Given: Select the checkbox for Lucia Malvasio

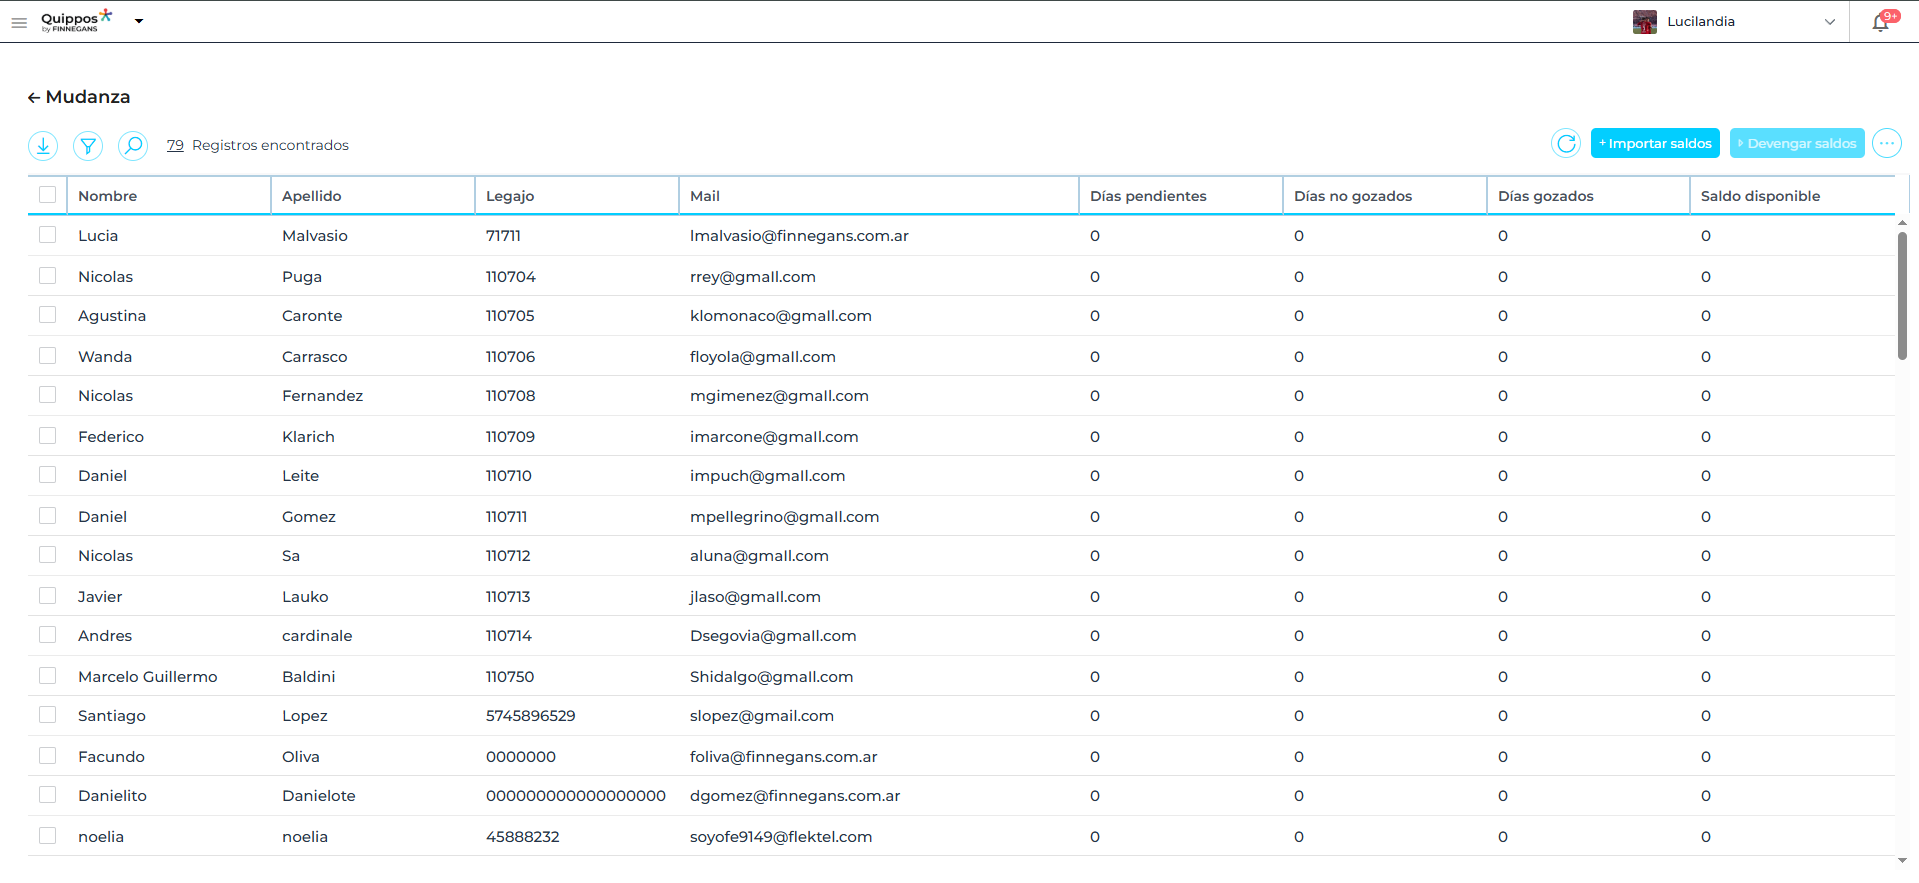Looking at the screenshot, I should tap(48, 235).
